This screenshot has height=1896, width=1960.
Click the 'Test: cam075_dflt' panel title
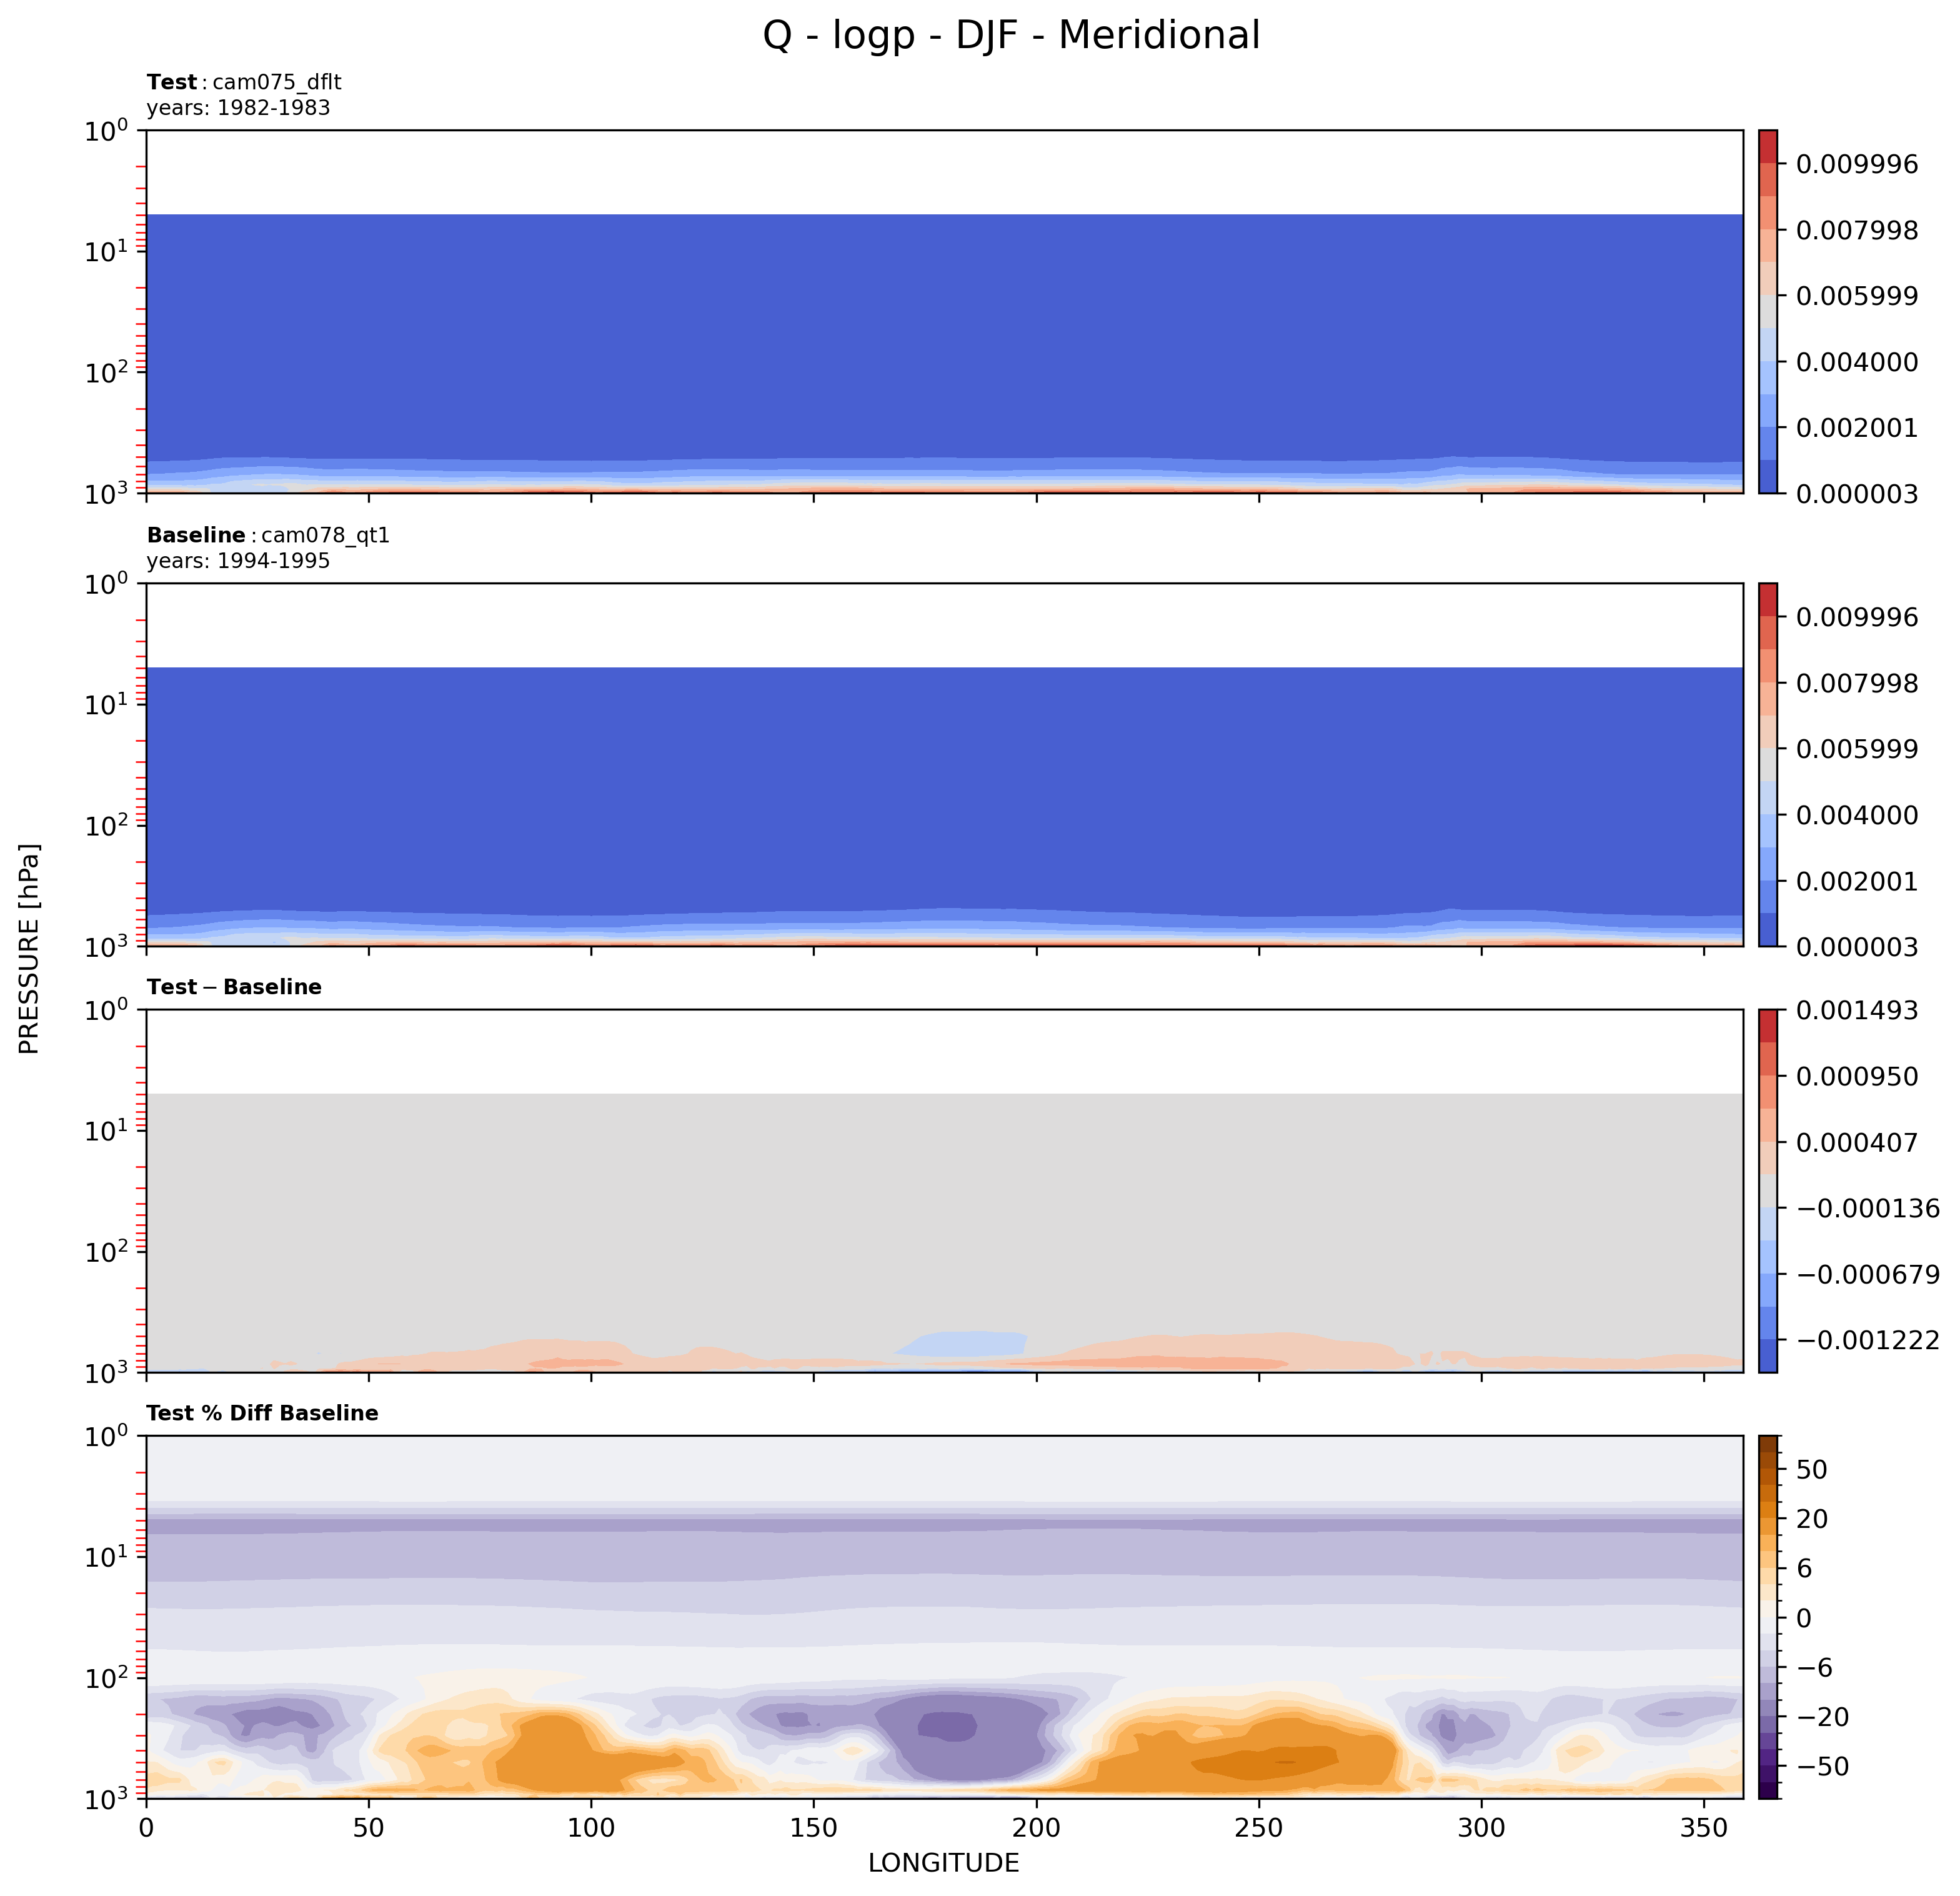pyautogui.click(x=244, y=83)
